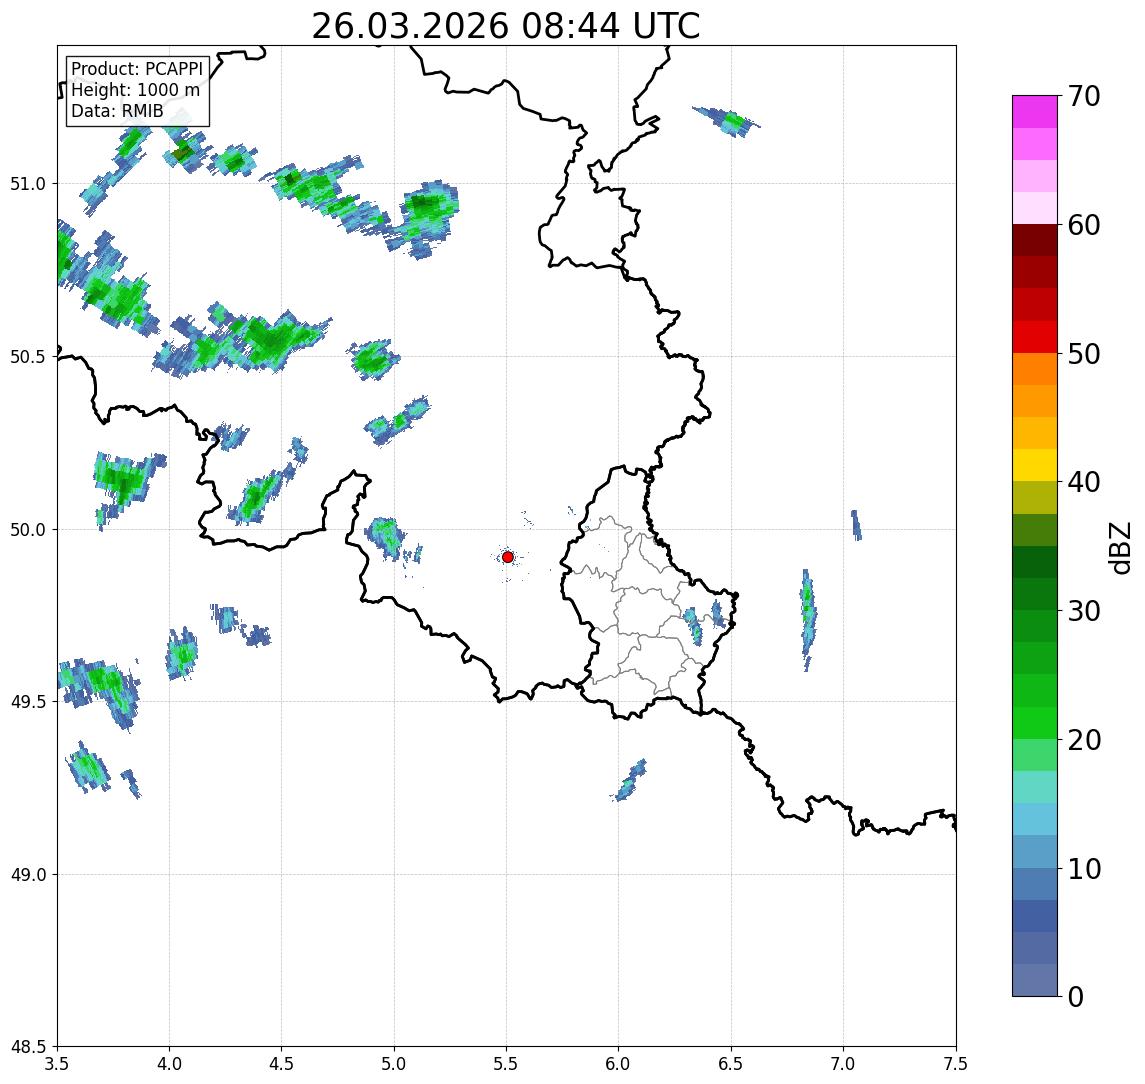Click the colorbar tick label 30
The width and height of the screenshot is (1145, 1084).
(x=1084, y=611)
